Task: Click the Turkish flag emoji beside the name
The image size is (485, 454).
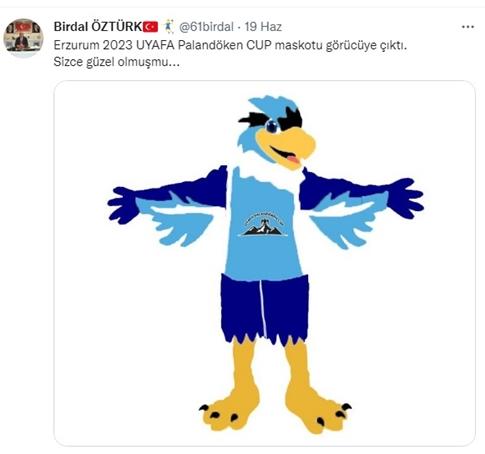Action: coord(151,27)
